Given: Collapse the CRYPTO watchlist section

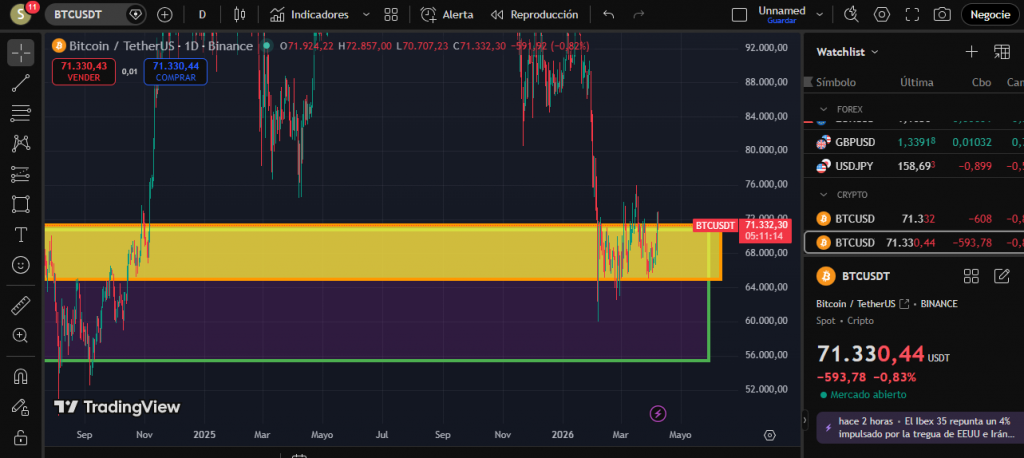Looking at the screenshot, I should pyautogui.click(x=823, y=195).
